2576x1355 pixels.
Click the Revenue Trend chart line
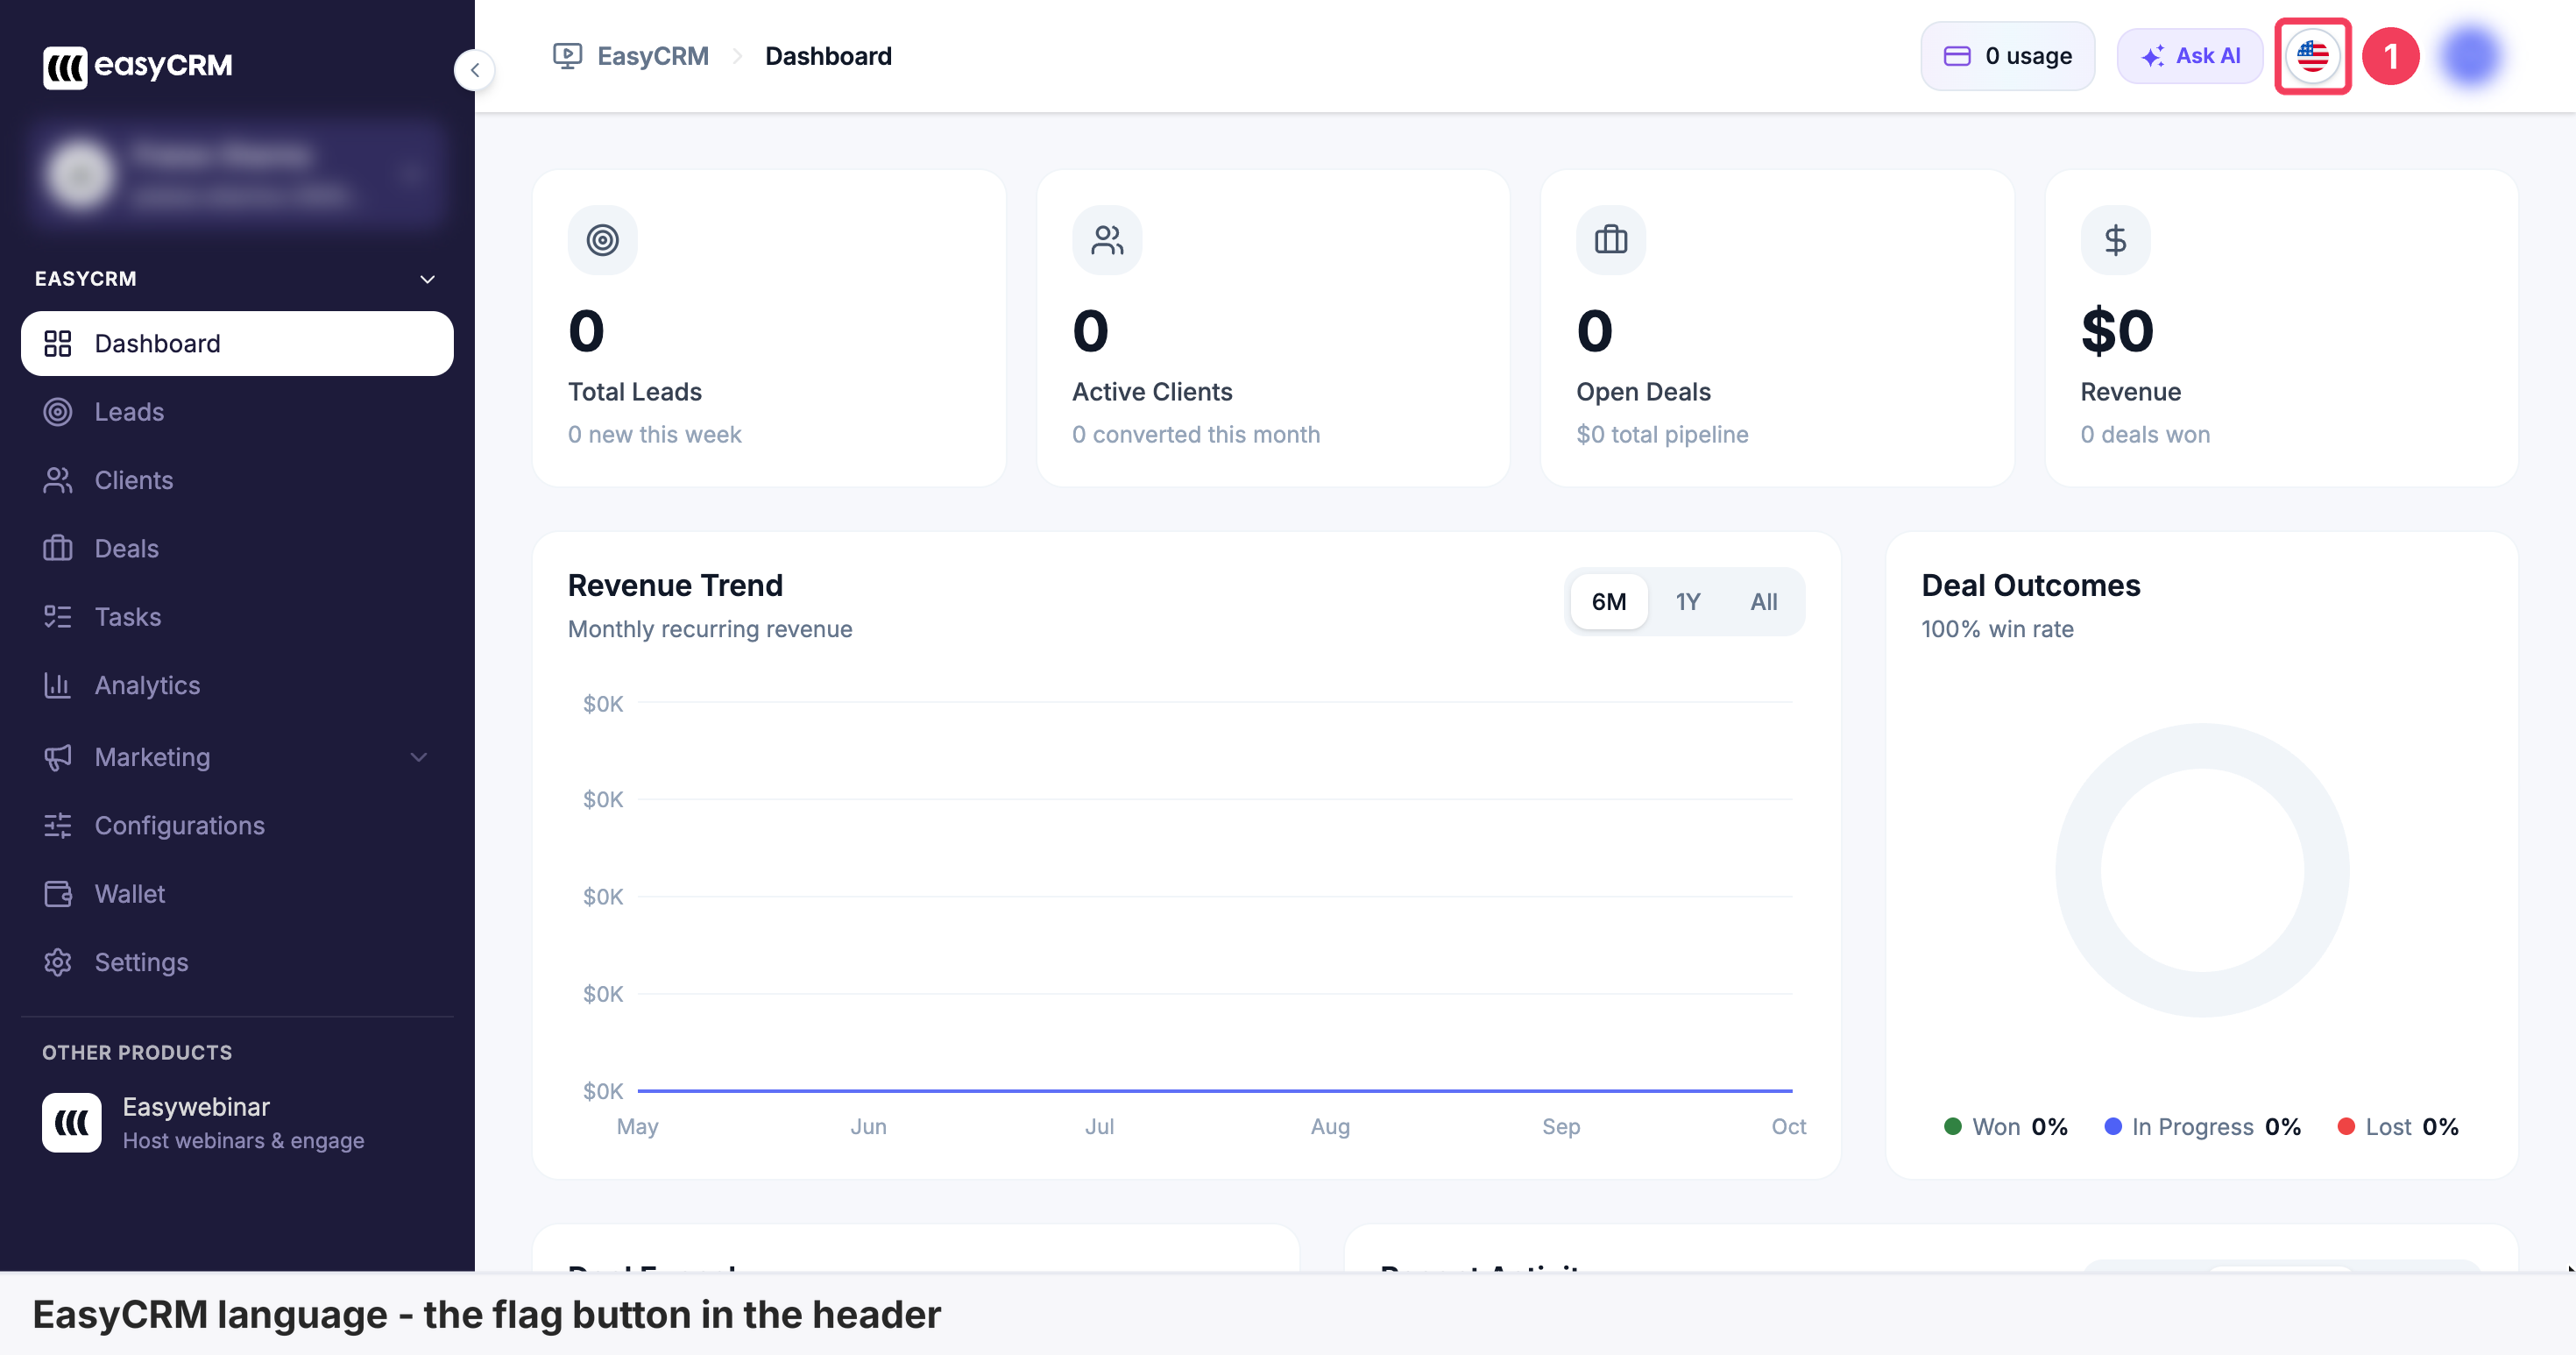[1214, 1090]
